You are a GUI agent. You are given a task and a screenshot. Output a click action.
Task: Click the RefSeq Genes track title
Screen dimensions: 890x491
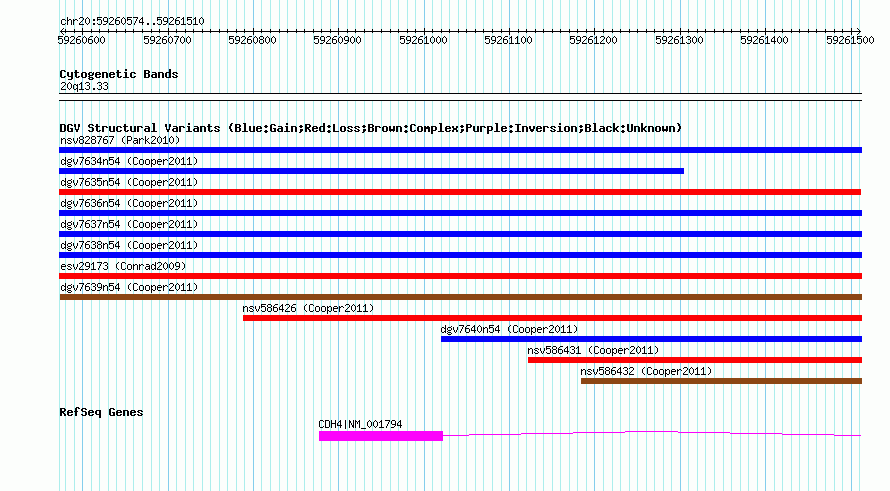(101, 412)
